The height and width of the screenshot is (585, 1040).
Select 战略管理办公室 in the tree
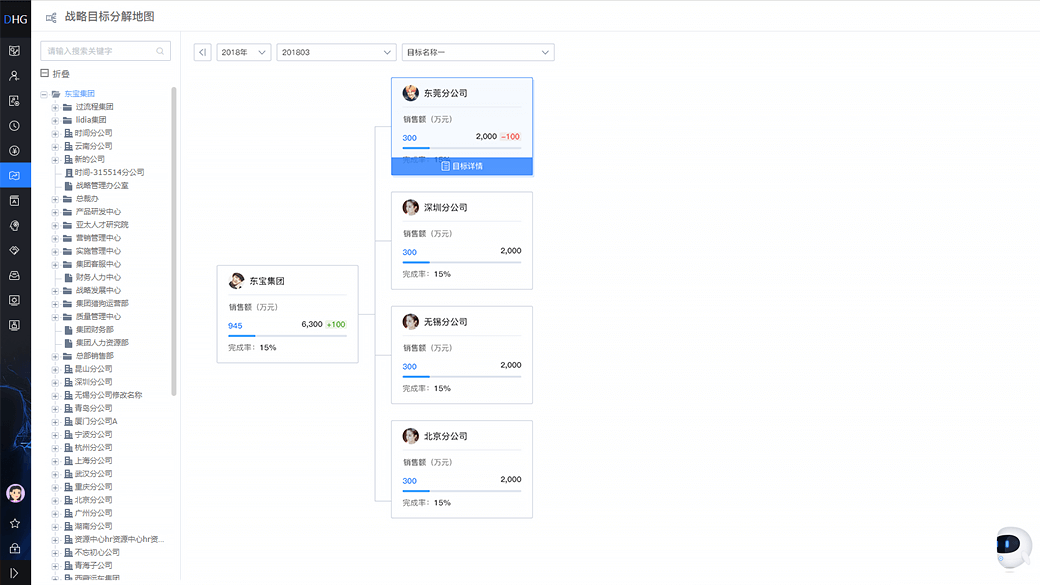tap(101, 186)
